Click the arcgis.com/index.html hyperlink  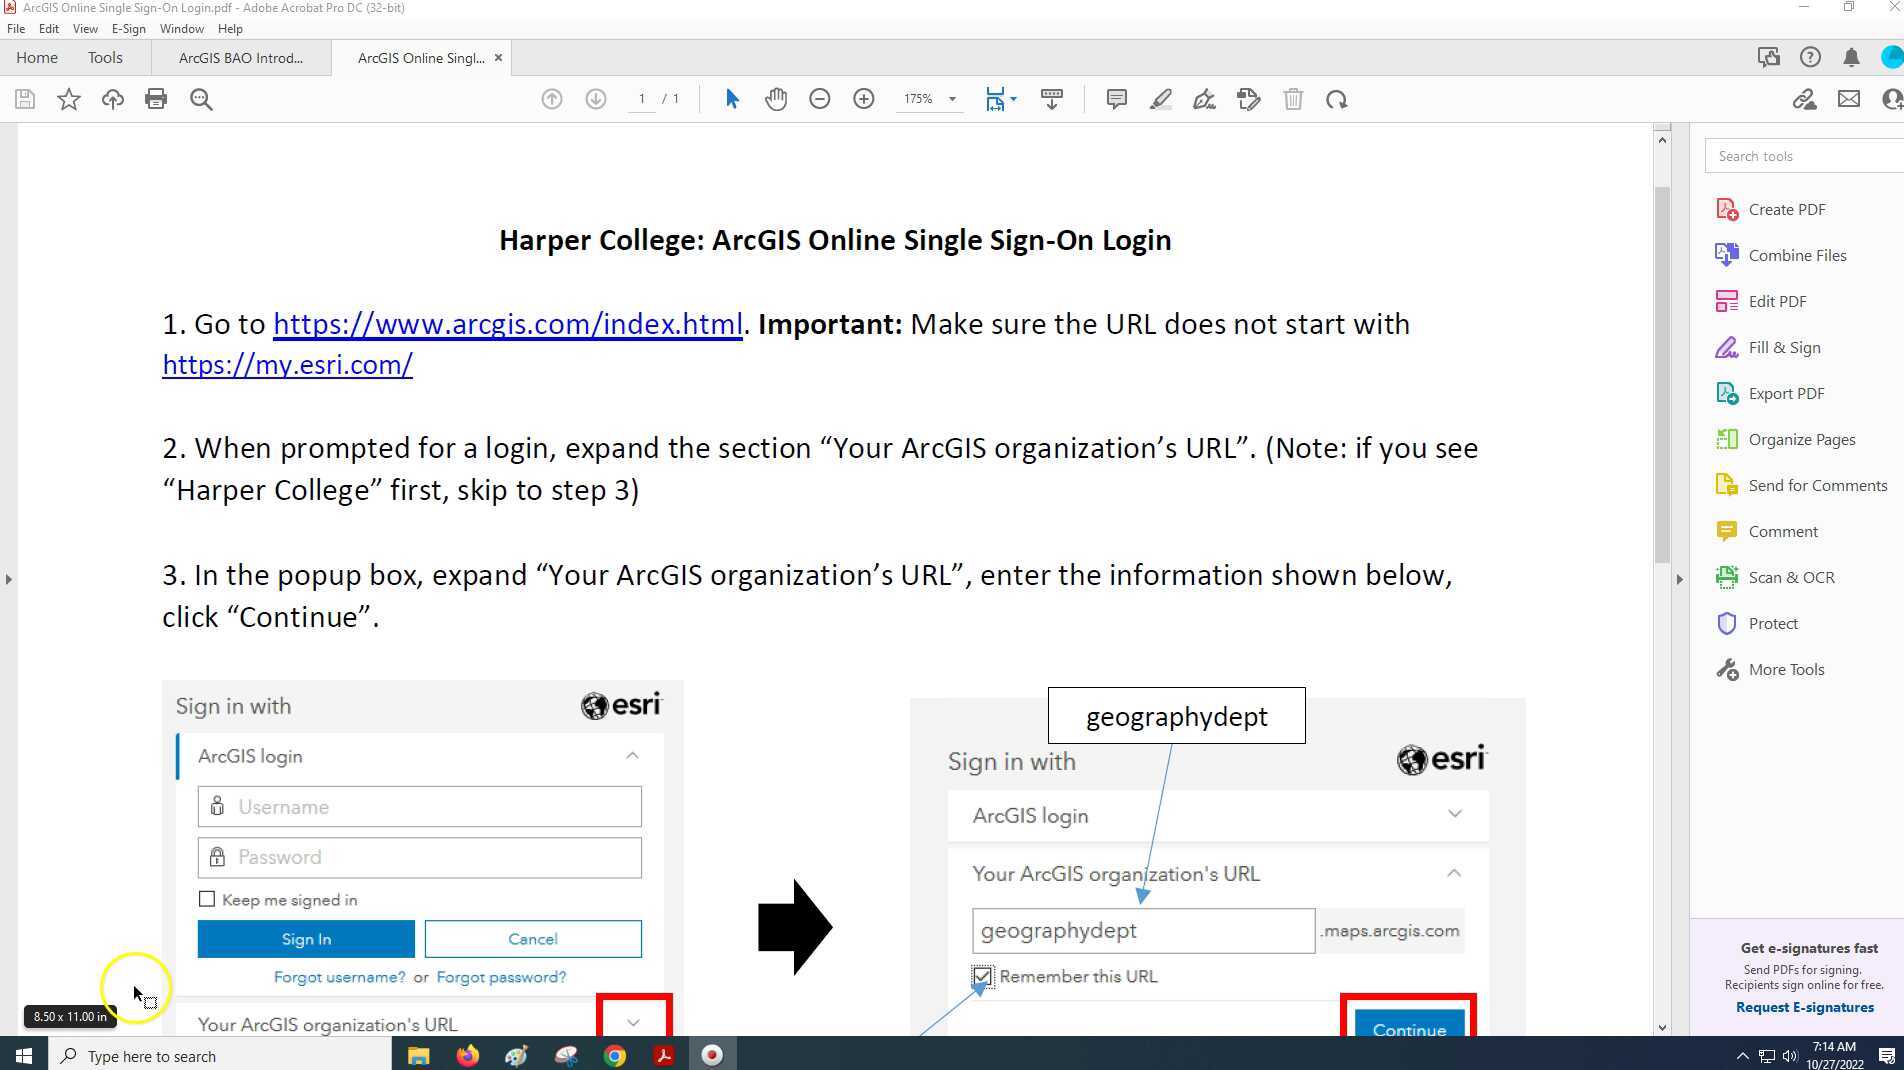point(507,324)
